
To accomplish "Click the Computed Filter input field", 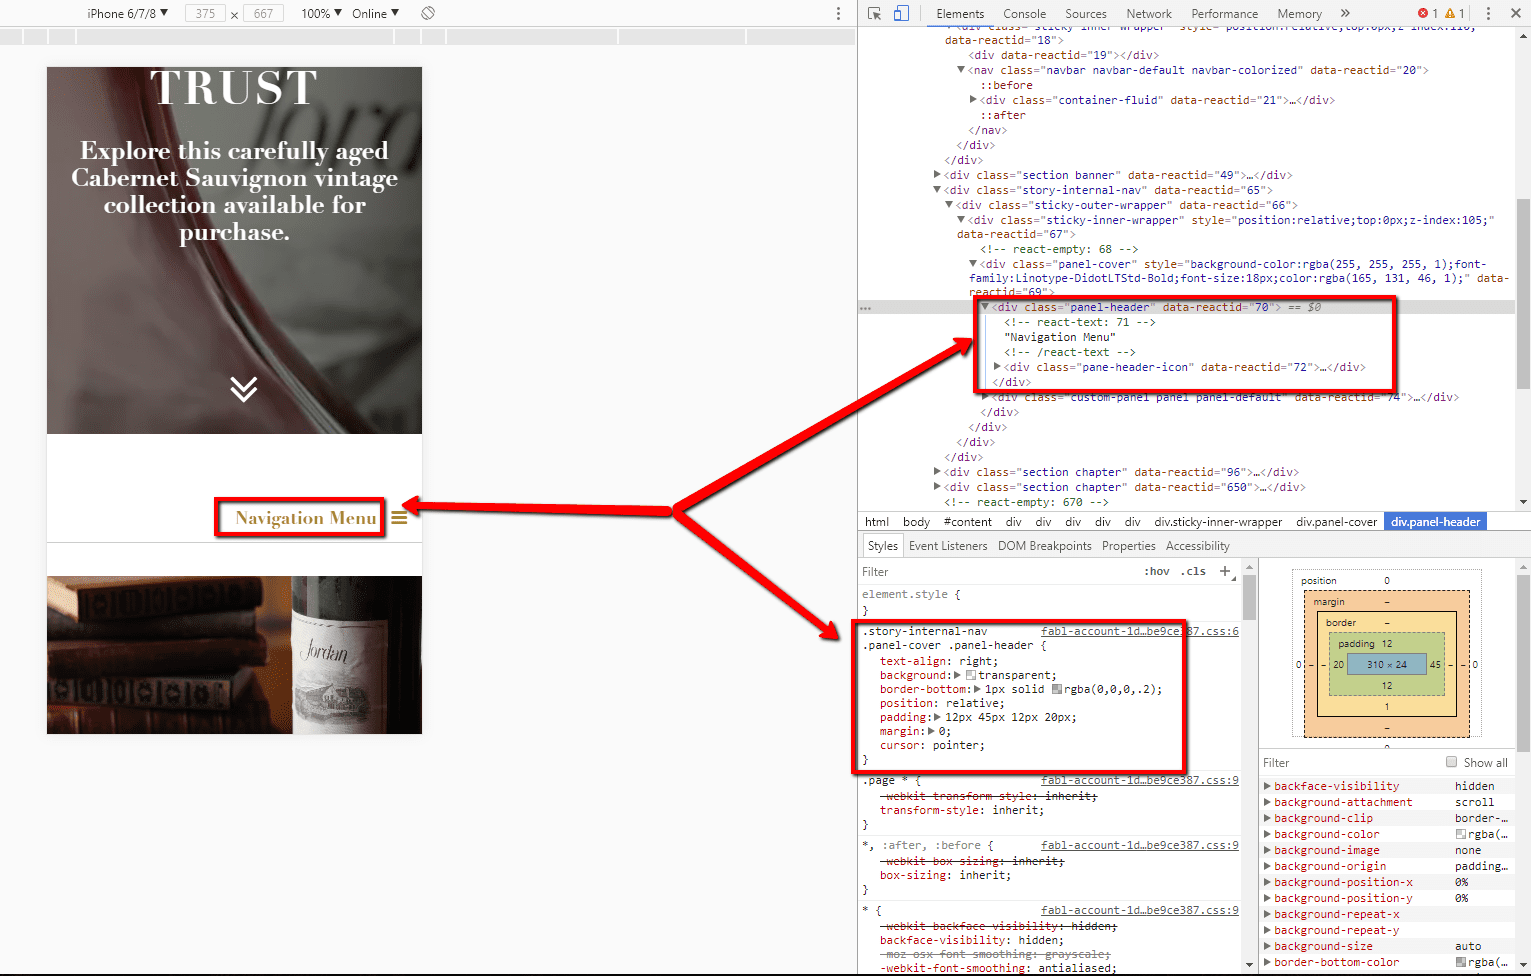I will coord(1350,763).
